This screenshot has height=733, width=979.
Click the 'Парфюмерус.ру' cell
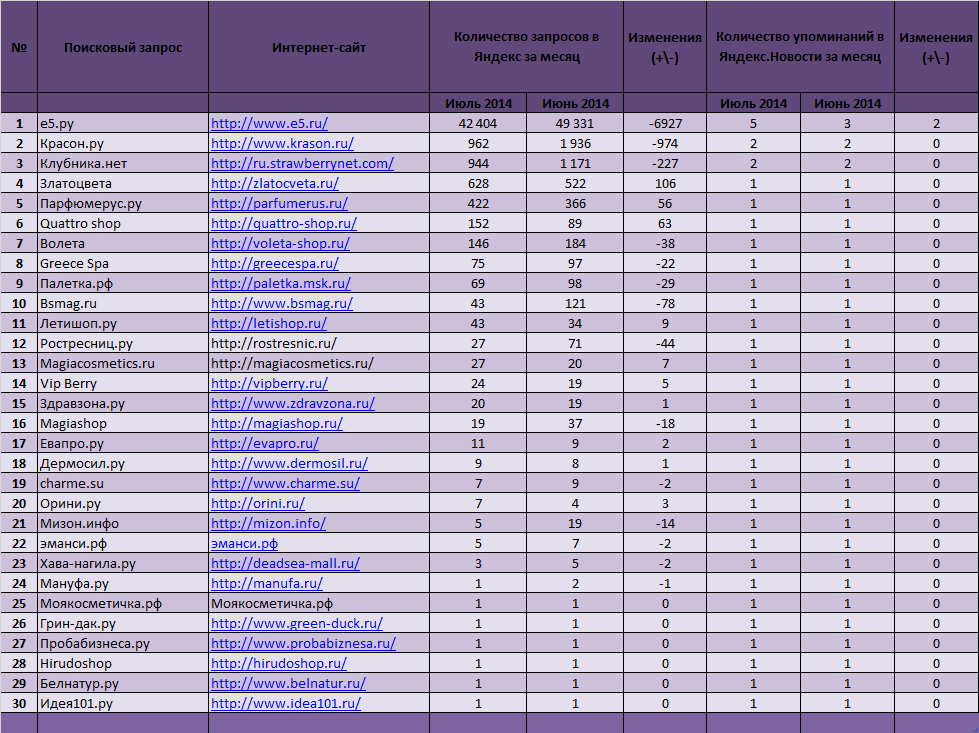pyautogui.click(x=123, y=204)
